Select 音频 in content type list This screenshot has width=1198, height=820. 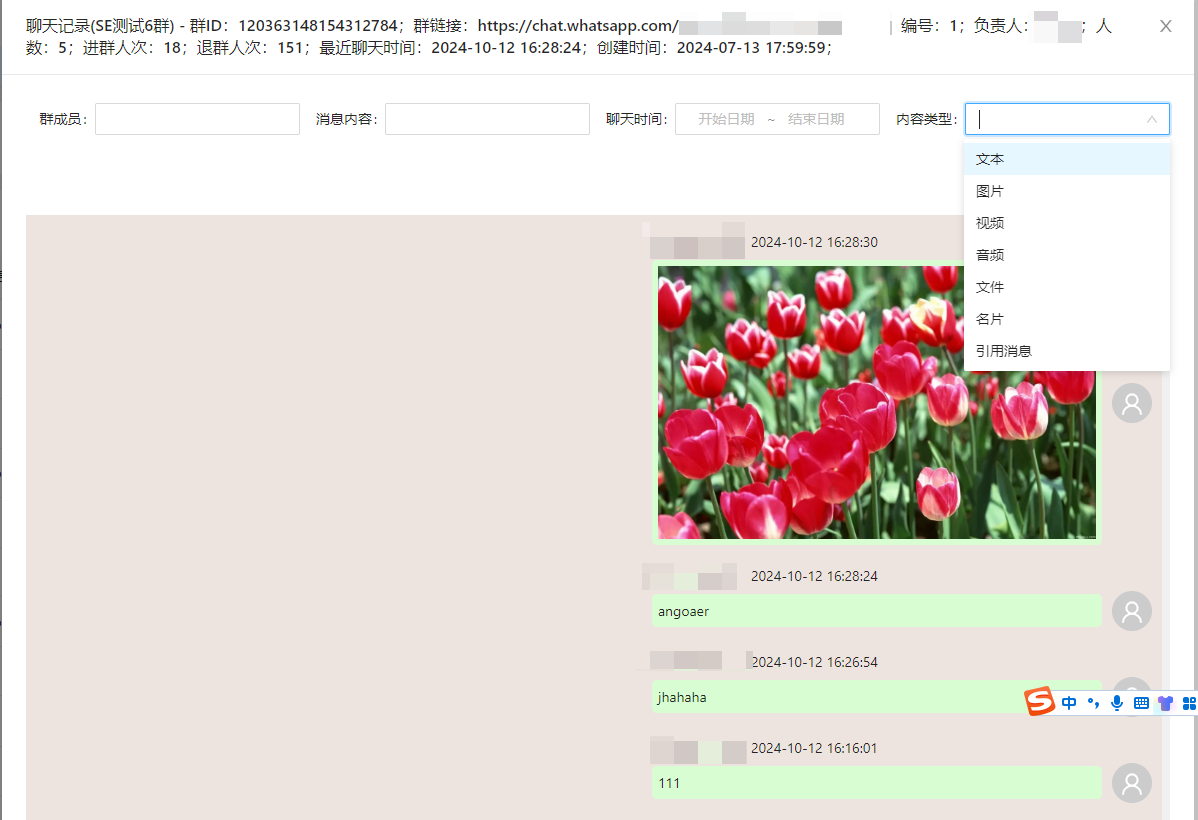pyautogui.click(x=1067, y=255)
